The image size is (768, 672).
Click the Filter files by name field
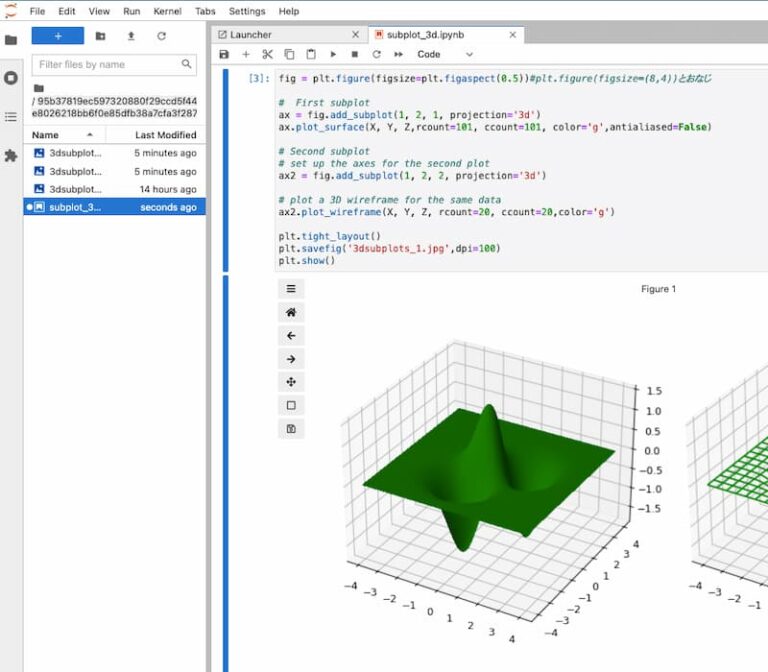pyautogui.click(x=107, y=64)
